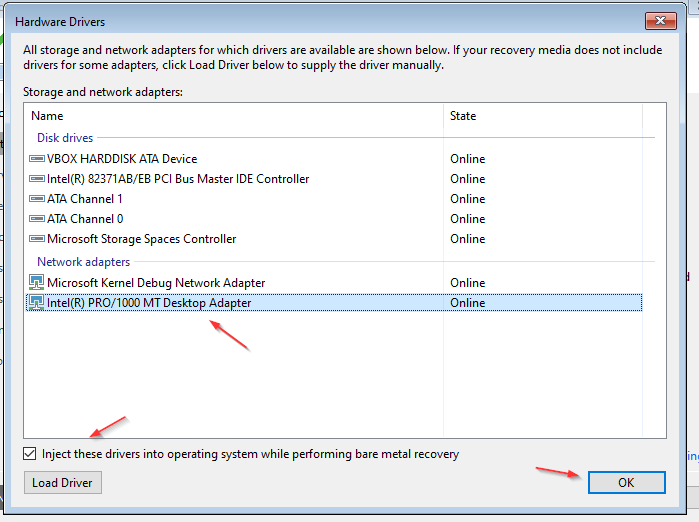699x522 pixels.
Task: Select the ATA Channel 1 entry
Action: (334, 199)
